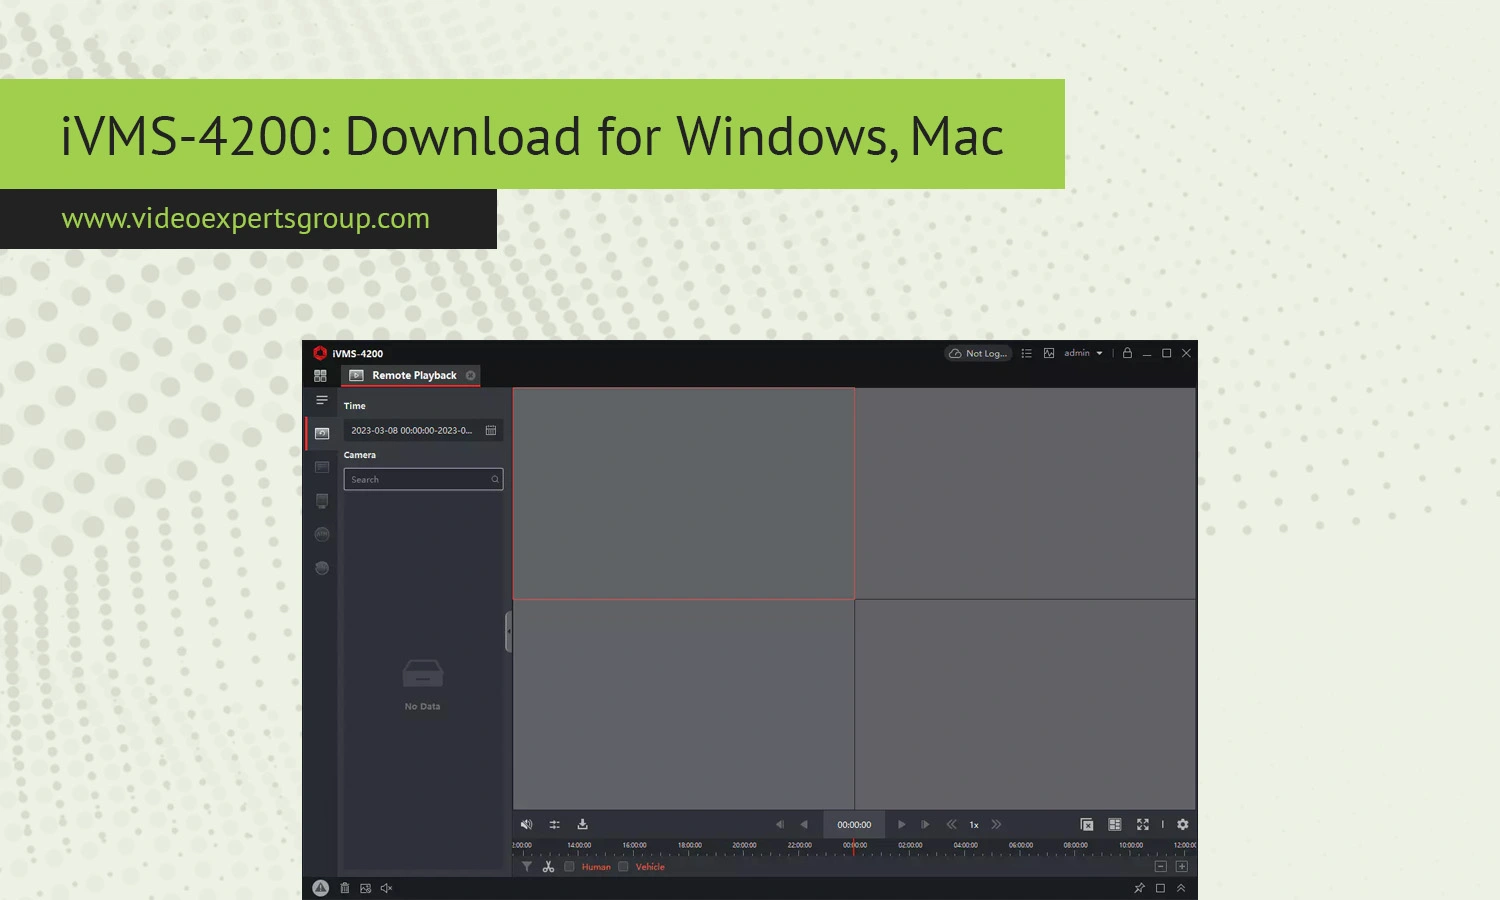
Task: Toggle the alarm sound speaker icon
Action: tap(387, 888)
